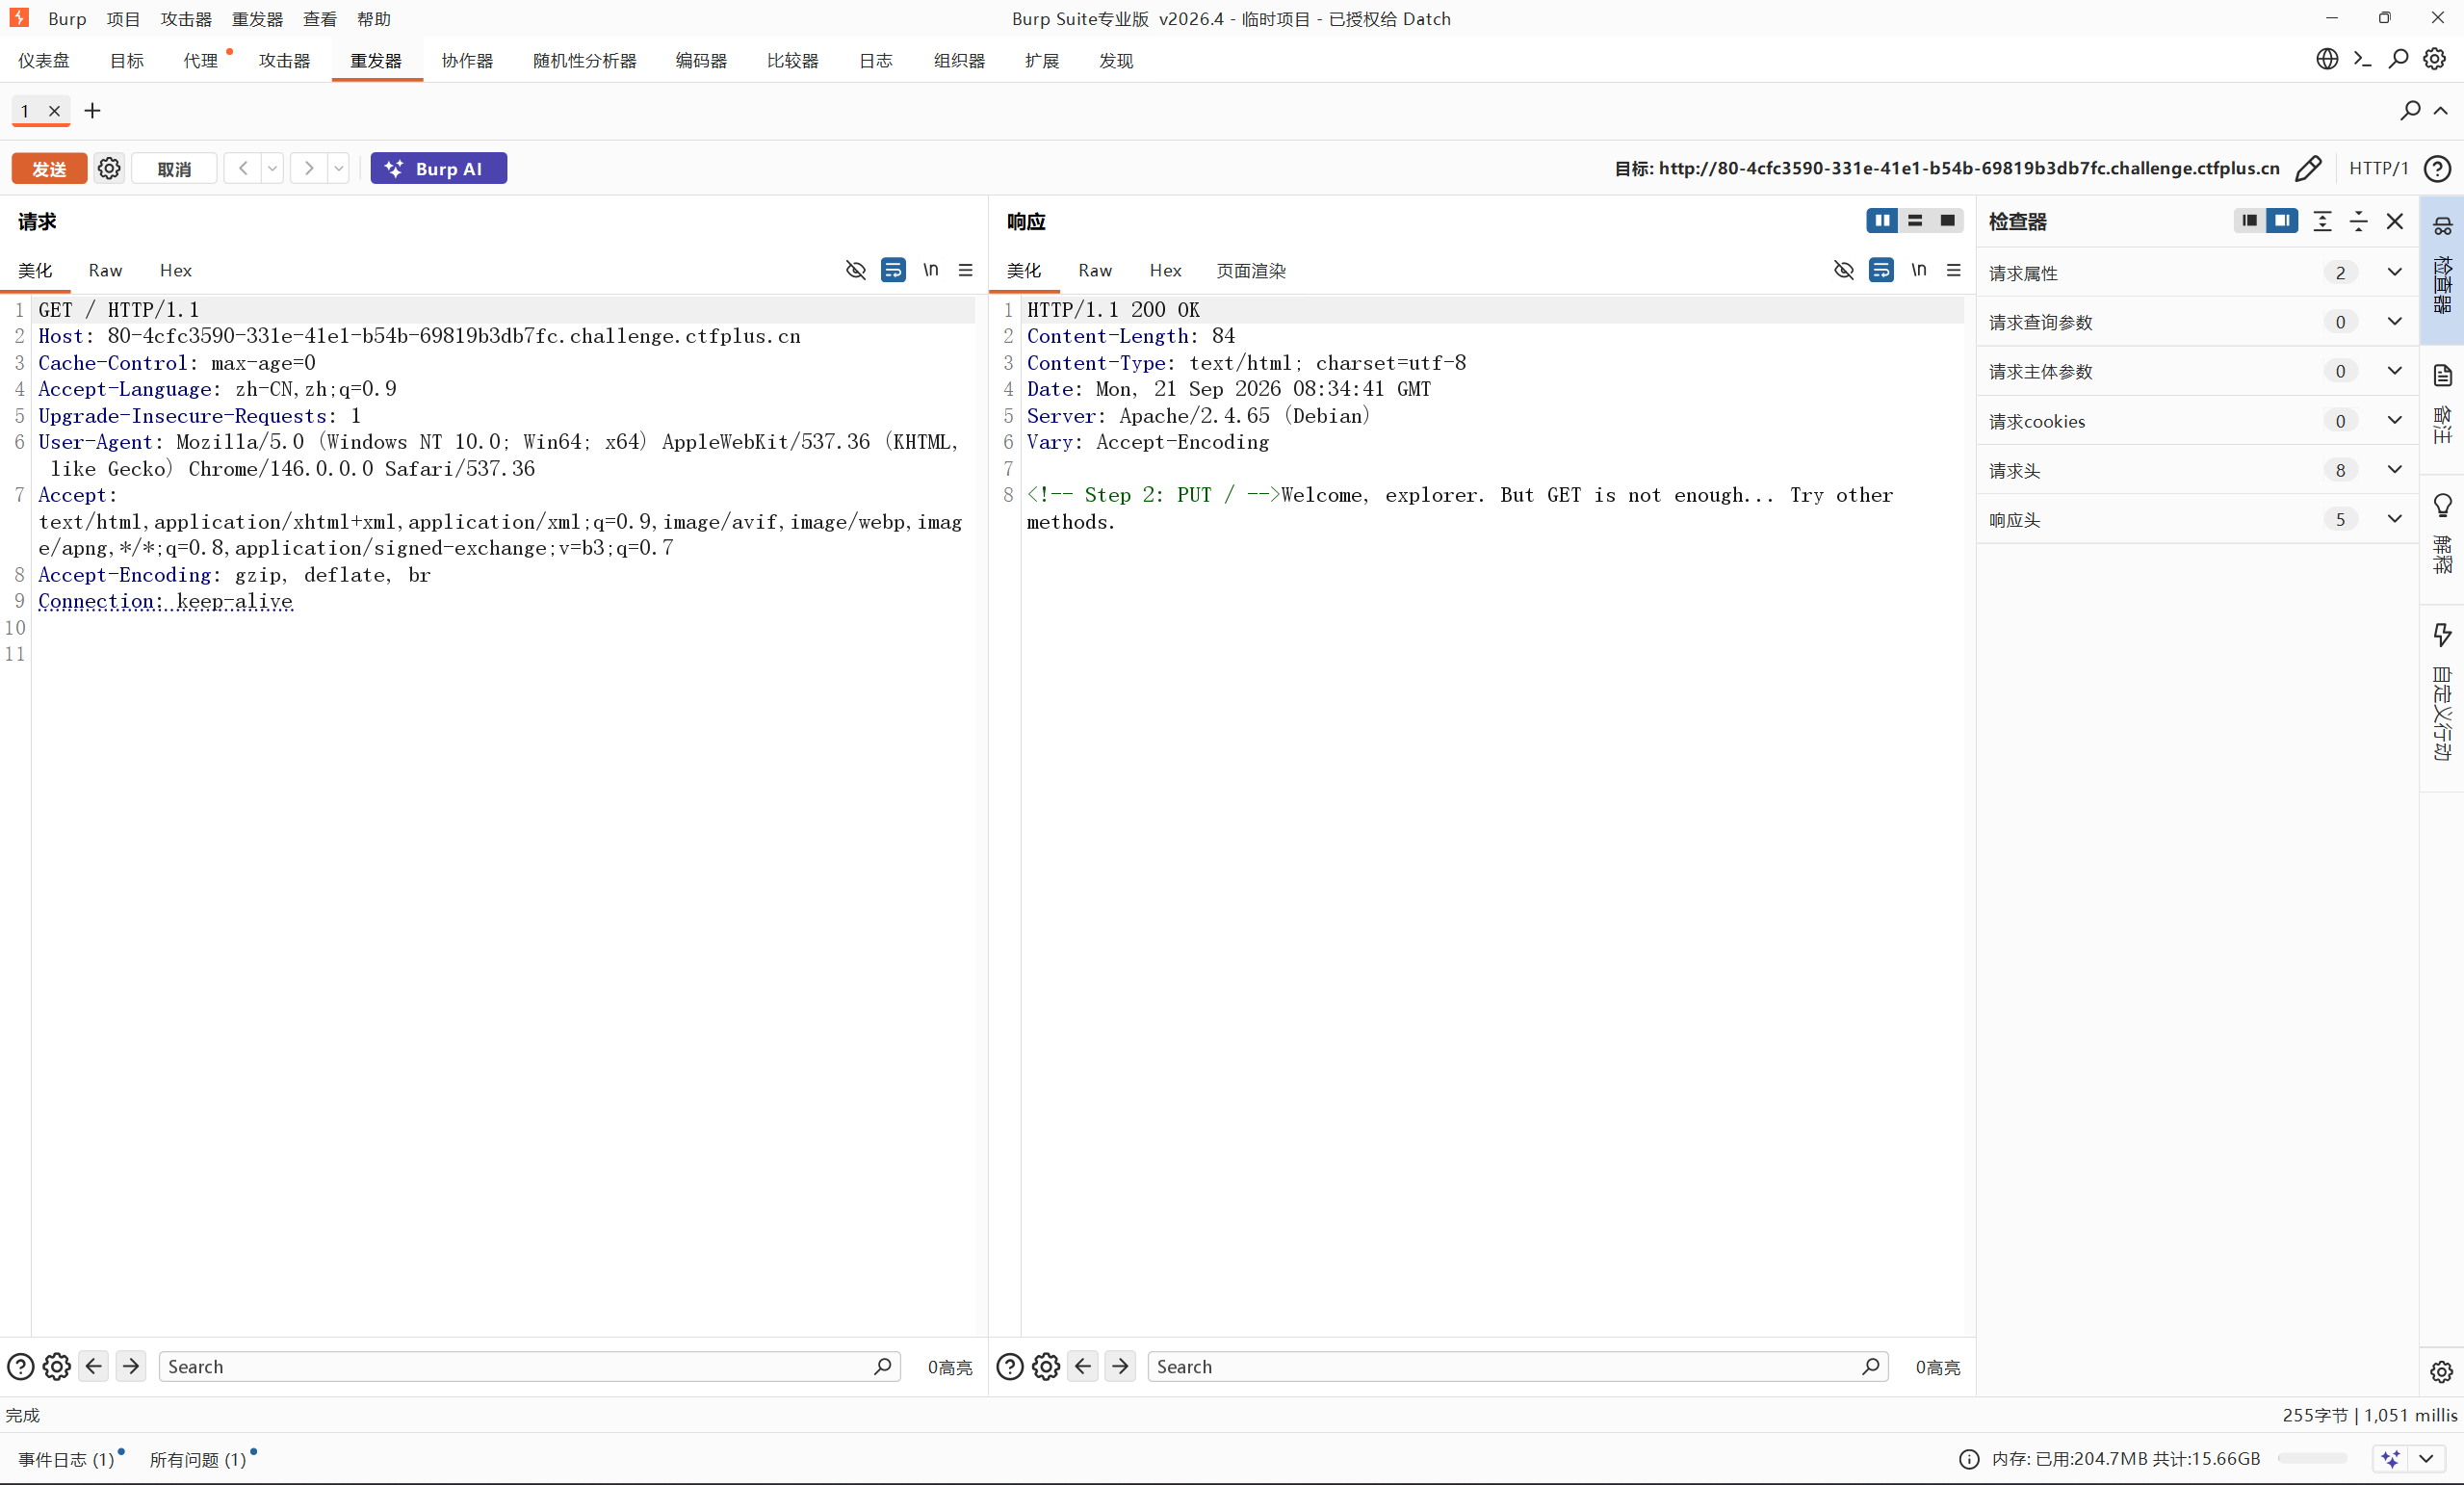Switch to combined single-pane layout view
Image resolution: width=2464 pixels, height=1485 pixels.
[x=1947, y=220]
